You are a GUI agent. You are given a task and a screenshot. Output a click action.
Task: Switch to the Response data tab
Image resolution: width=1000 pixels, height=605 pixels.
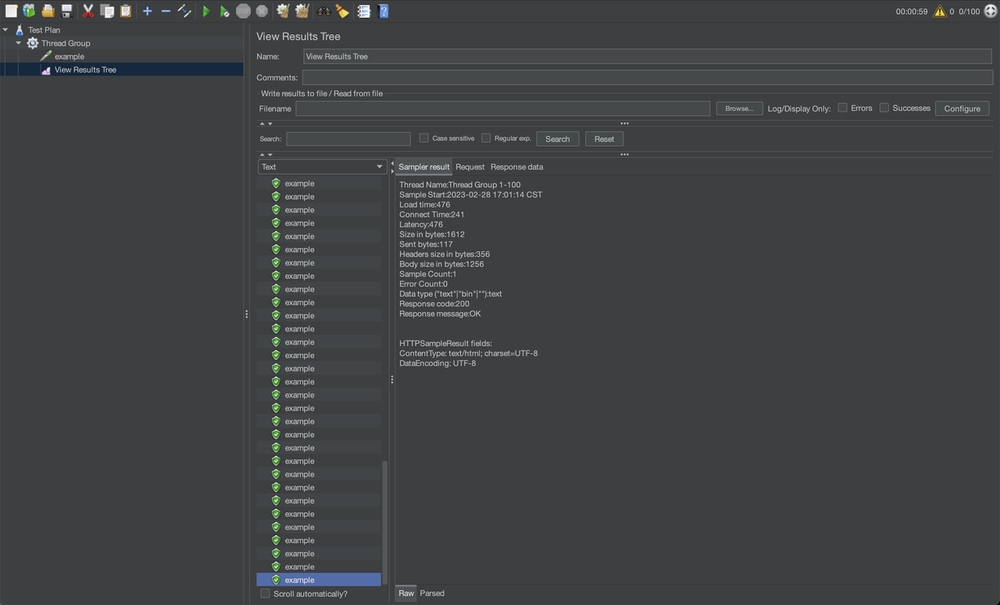pos(517,167)
